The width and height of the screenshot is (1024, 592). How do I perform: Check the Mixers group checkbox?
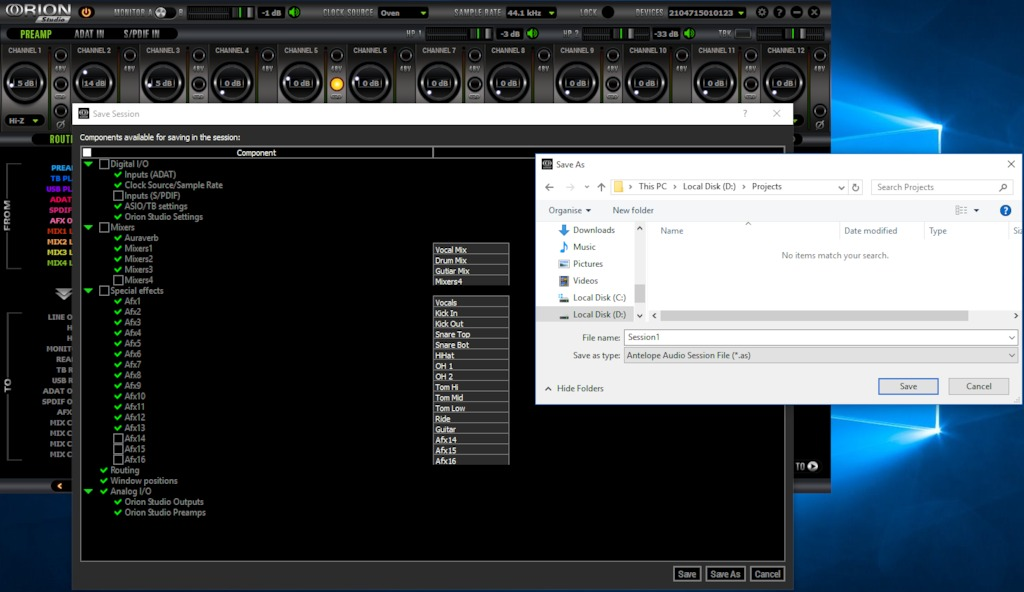(104, 227)
